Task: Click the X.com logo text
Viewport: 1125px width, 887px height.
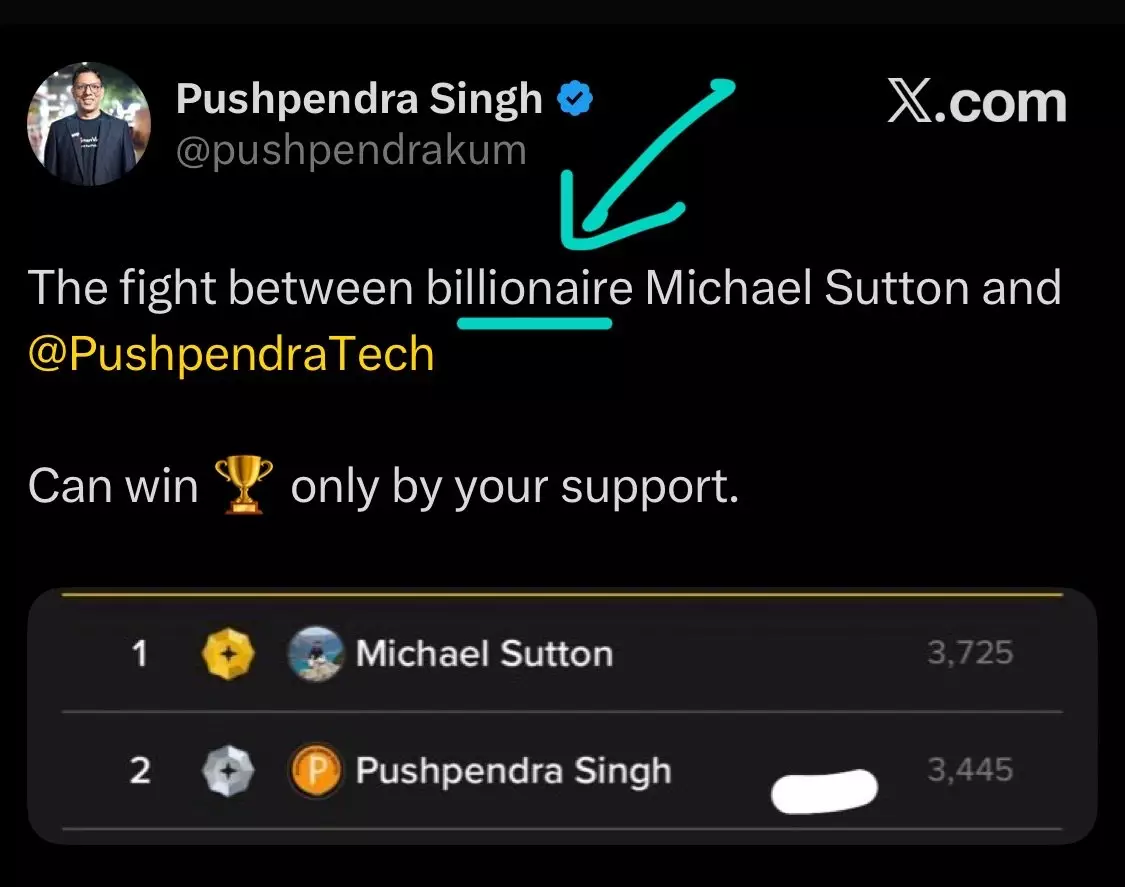Action: pos(977,102)
